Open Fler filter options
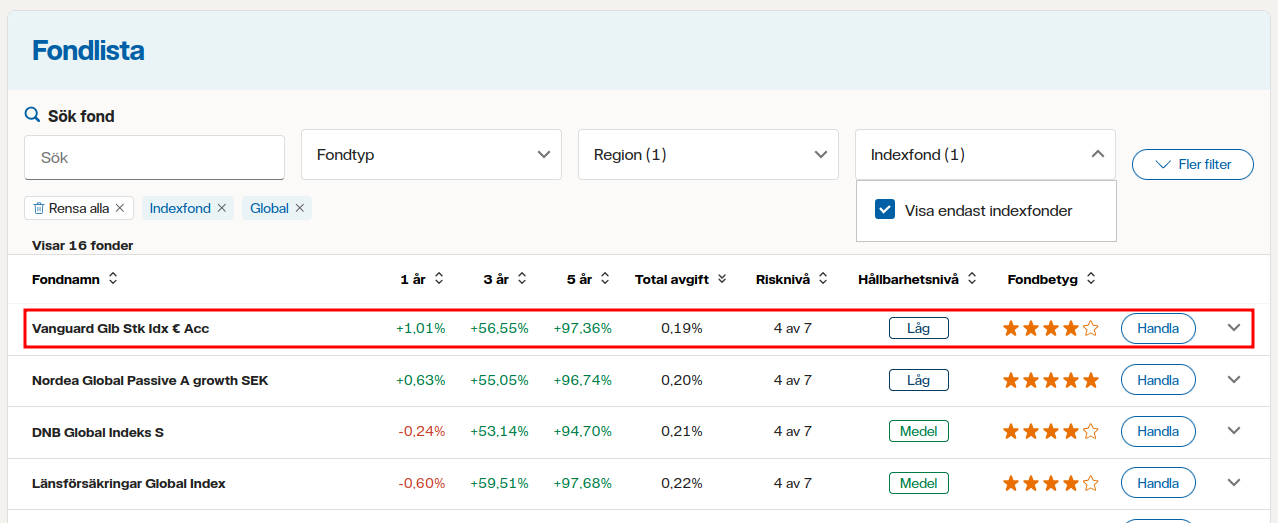 (1192, 164)
